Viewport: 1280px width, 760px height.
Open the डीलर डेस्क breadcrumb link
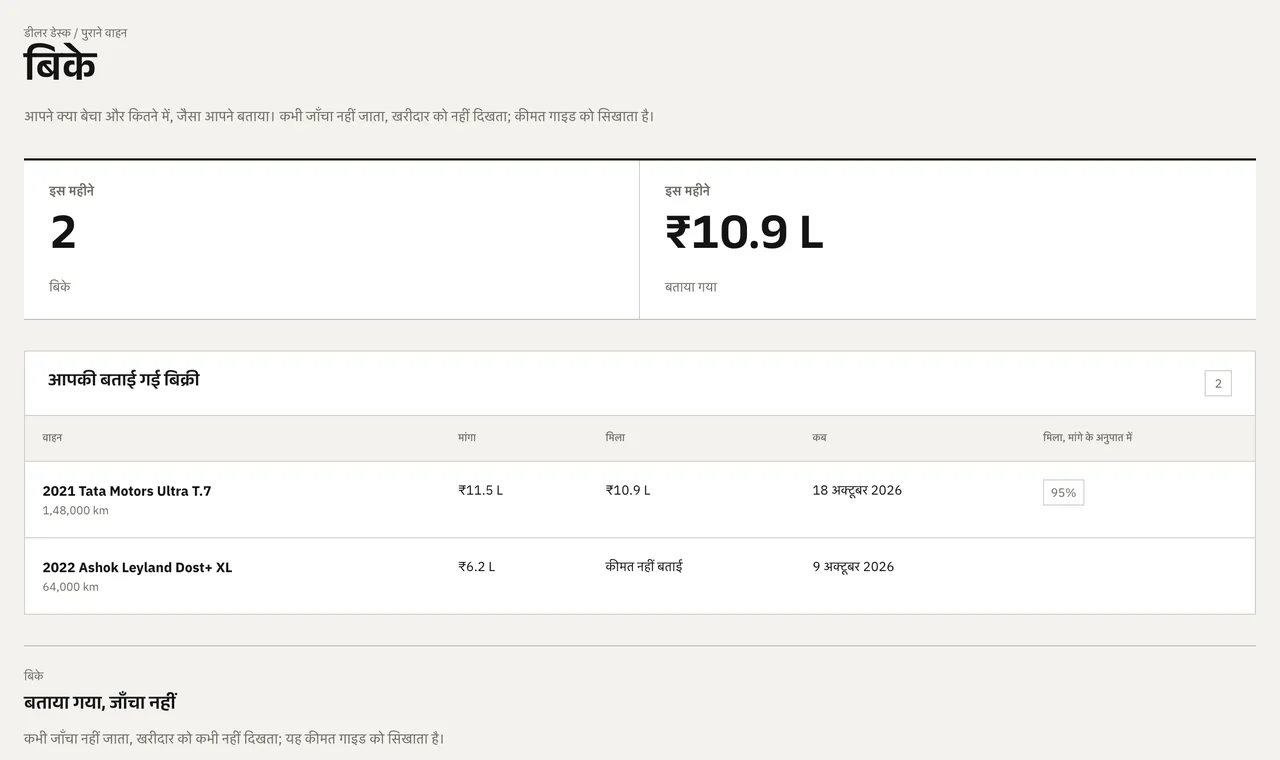click(47, 33)
